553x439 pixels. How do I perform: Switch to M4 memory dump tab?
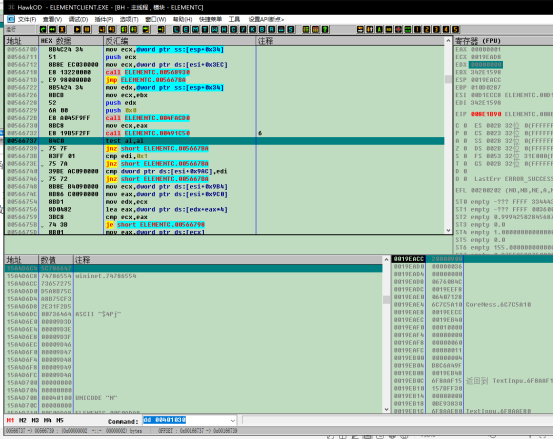coord(47,420)
